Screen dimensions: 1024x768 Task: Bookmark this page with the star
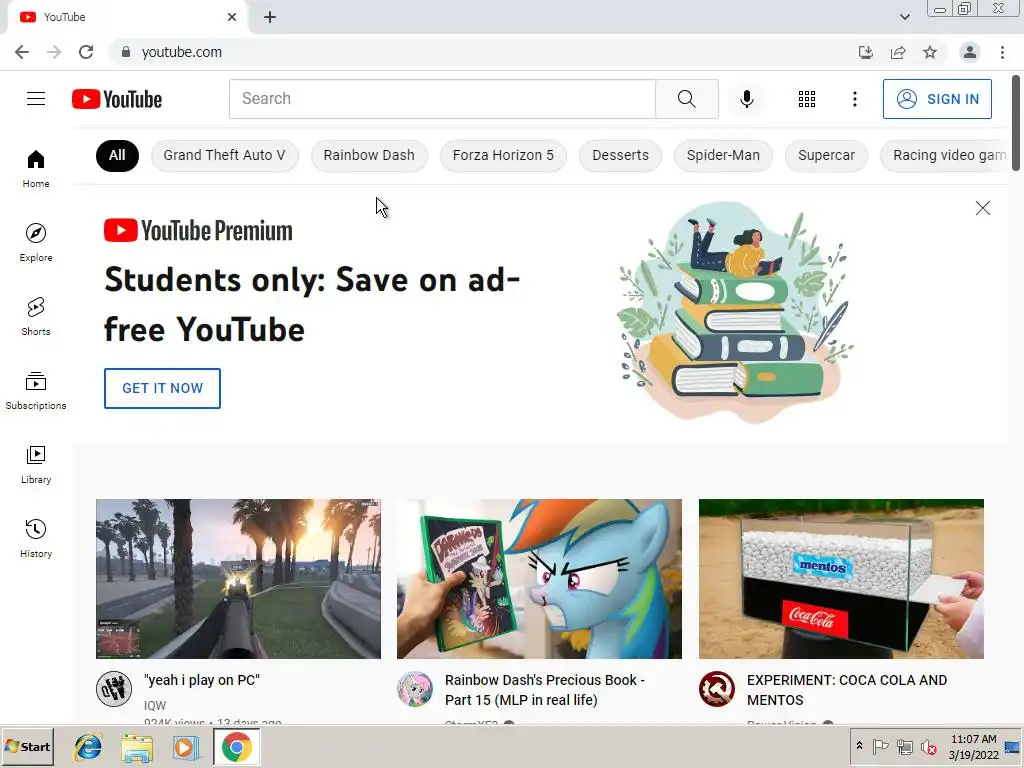930,52
